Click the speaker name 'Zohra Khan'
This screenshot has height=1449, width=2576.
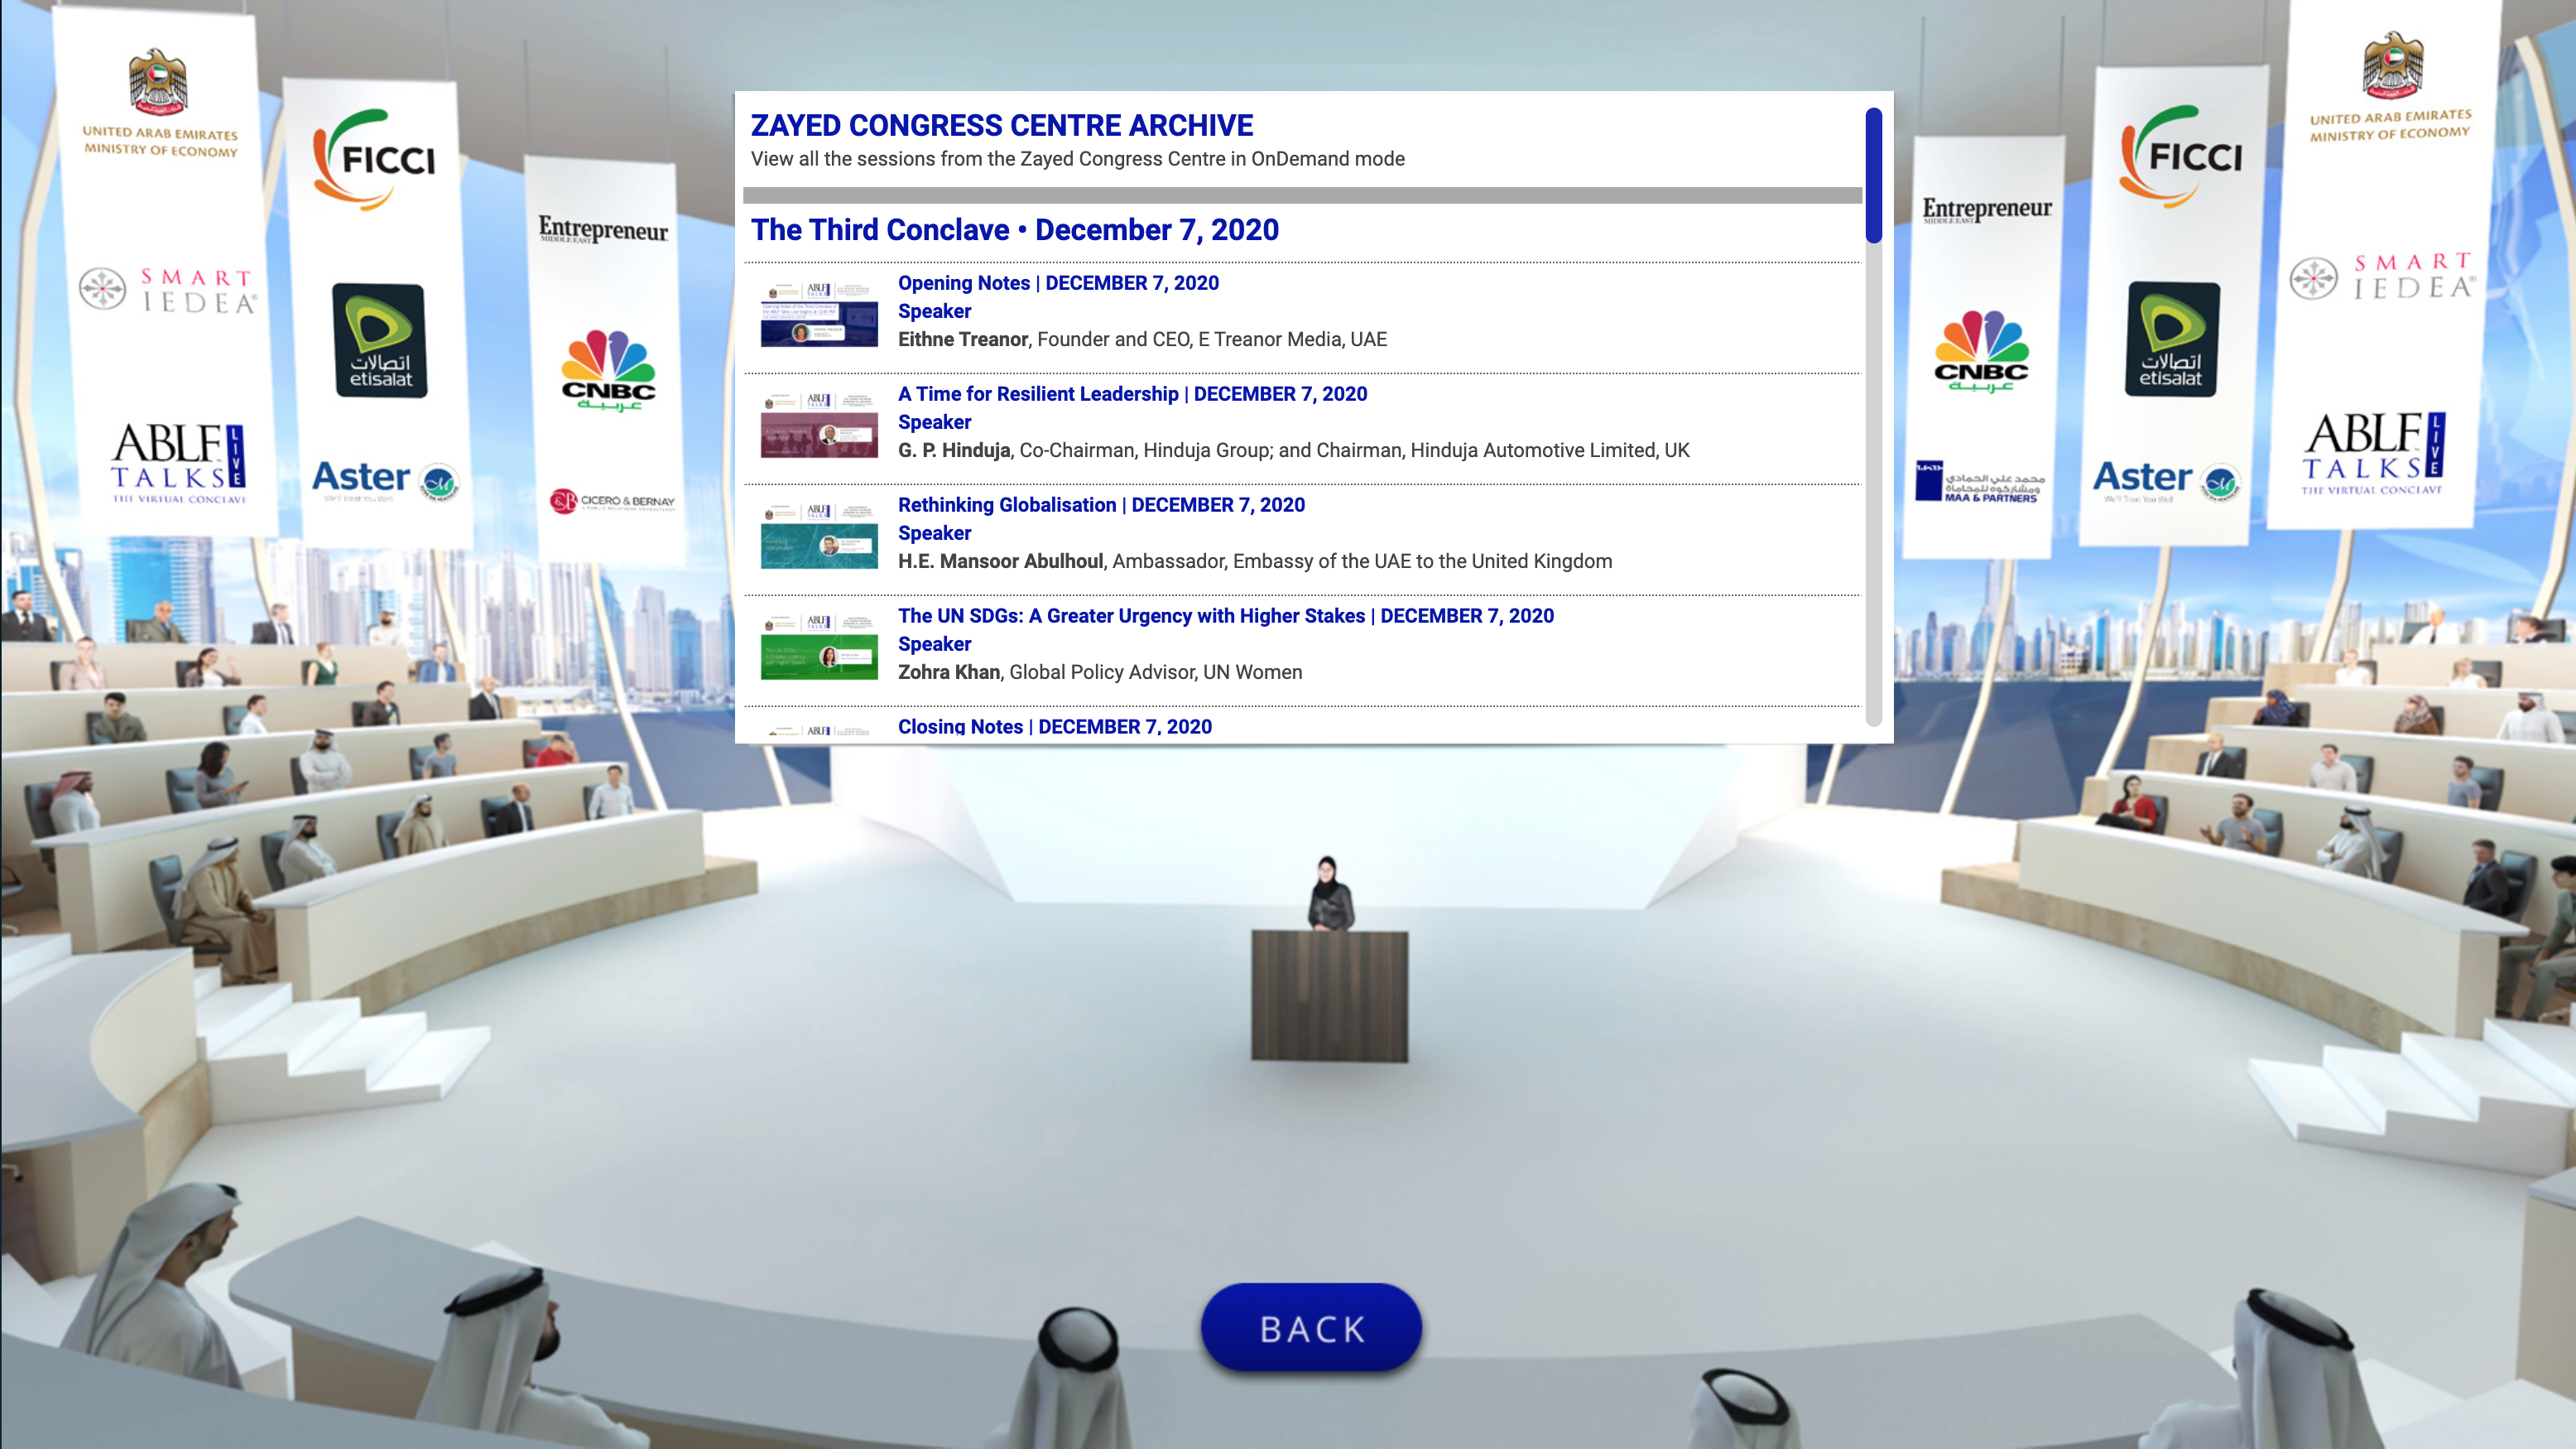[948, 672]
